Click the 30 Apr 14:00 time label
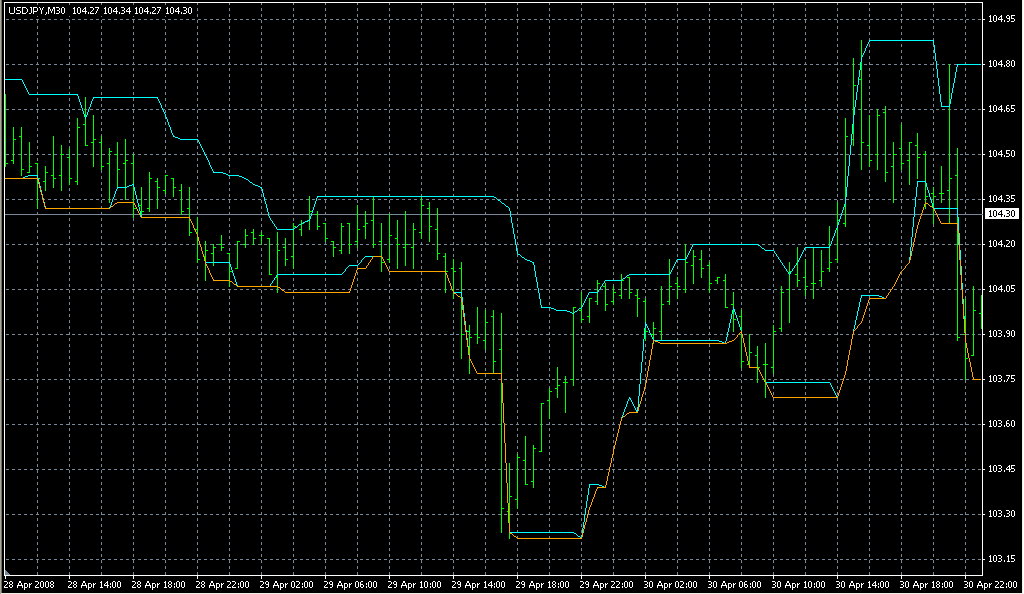Image resolution: width=1024 pixels, height=594 pixels. click(862, 585)
